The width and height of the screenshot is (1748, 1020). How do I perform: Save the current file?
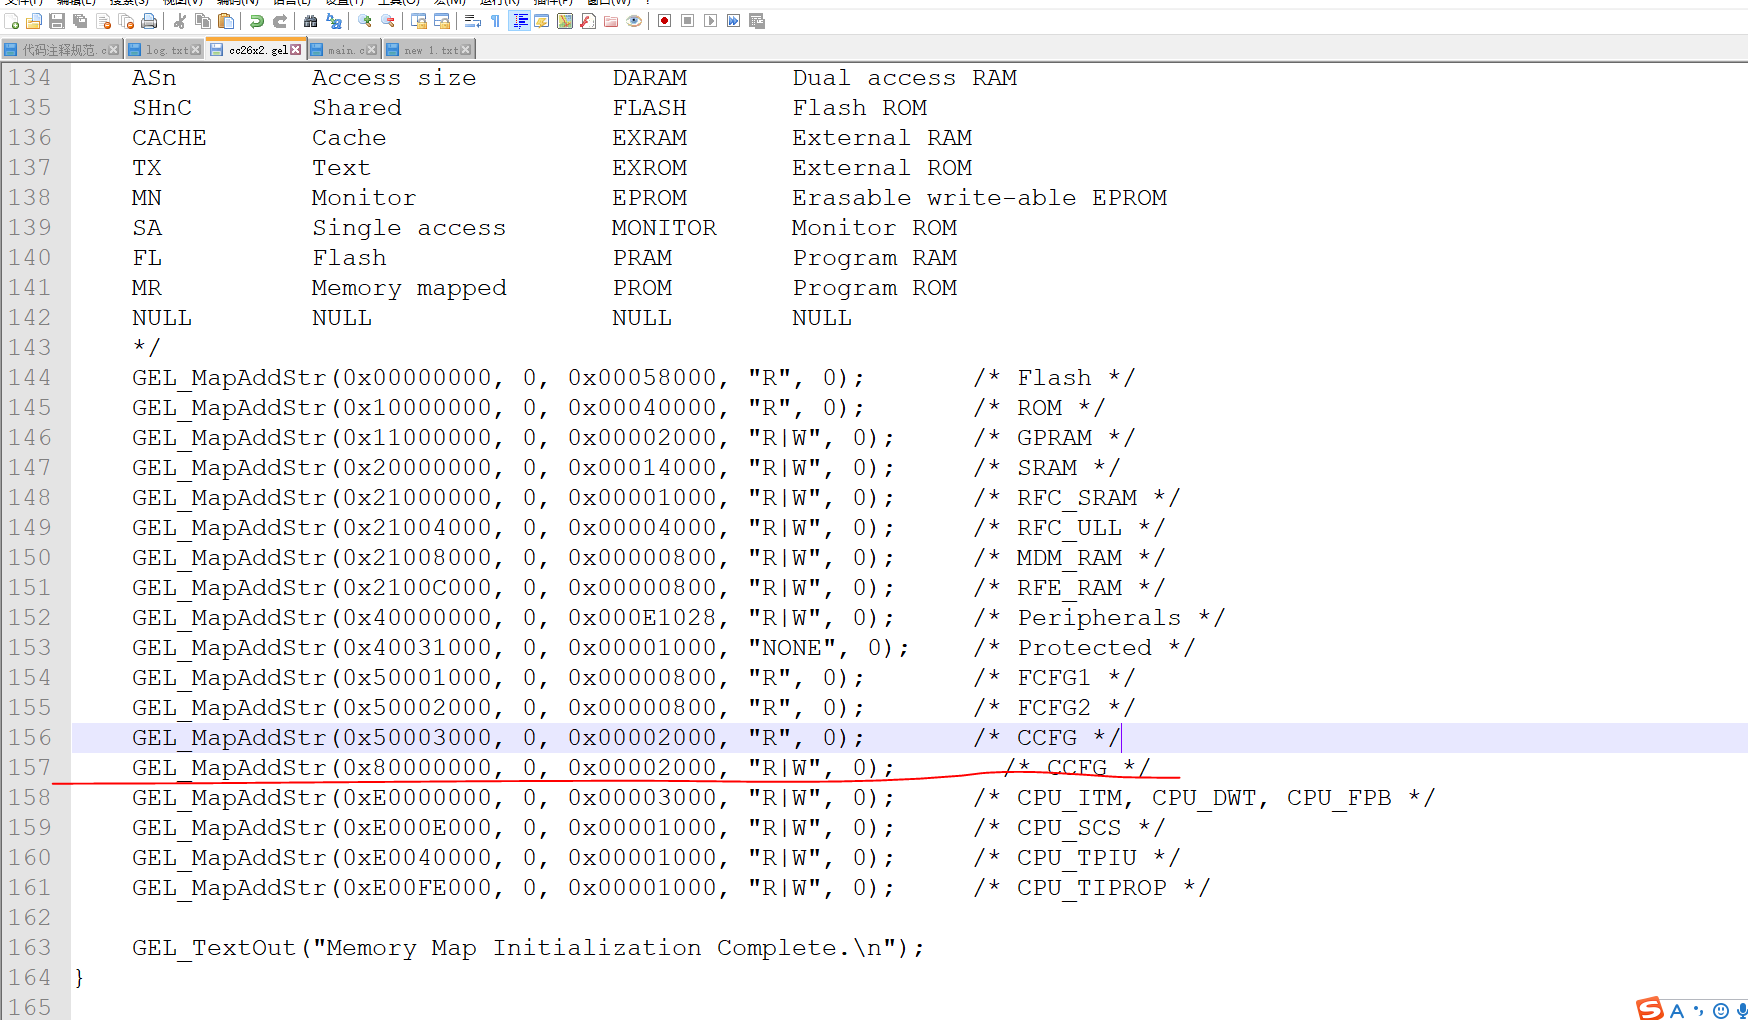[x=57, y=21]
